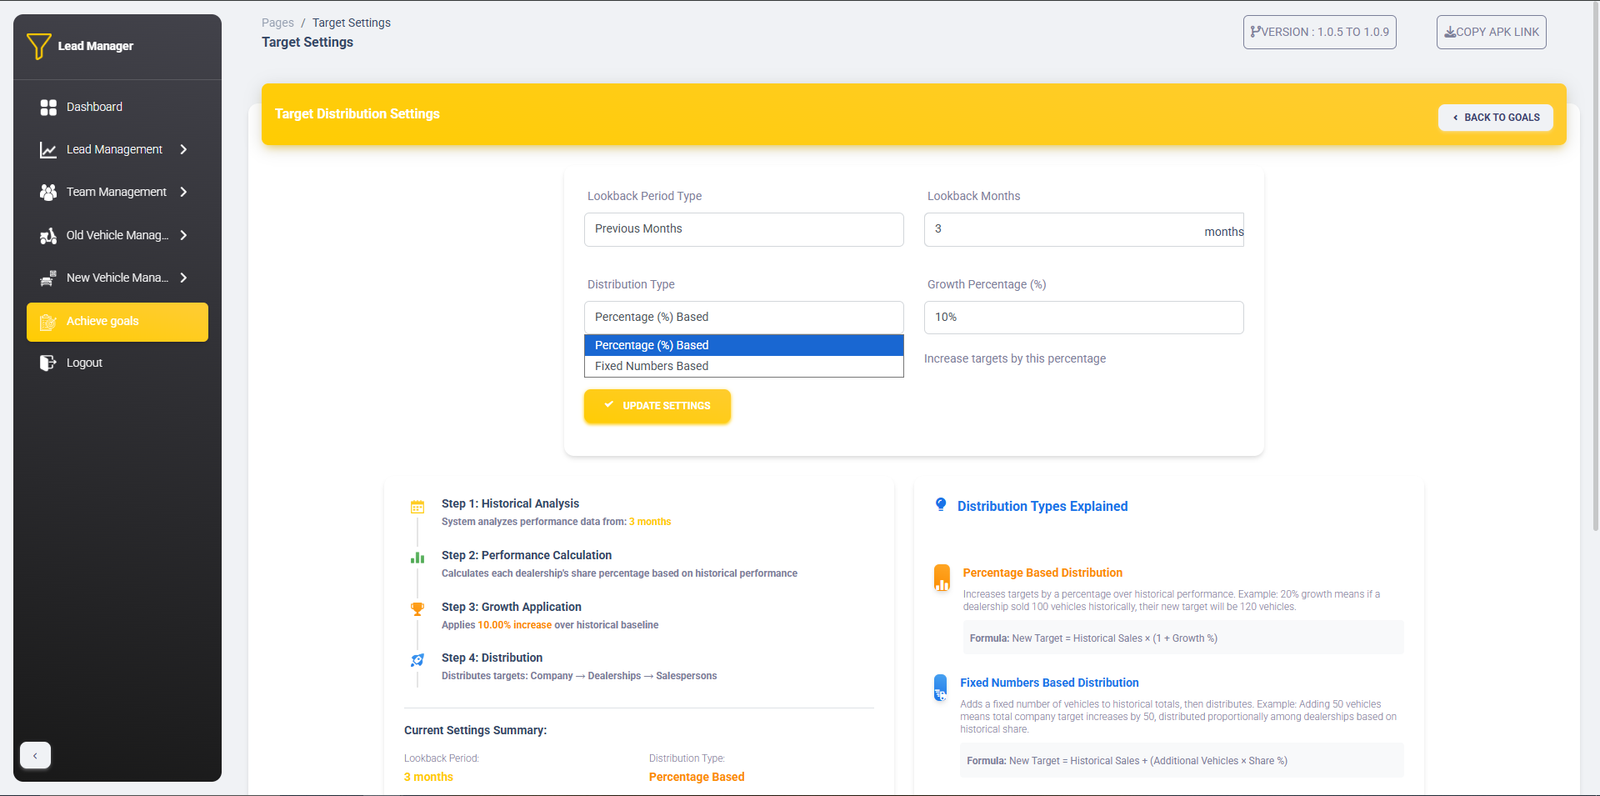
Task: Expand the Lead Management submenu chevron
Action: tap(184, 150)
